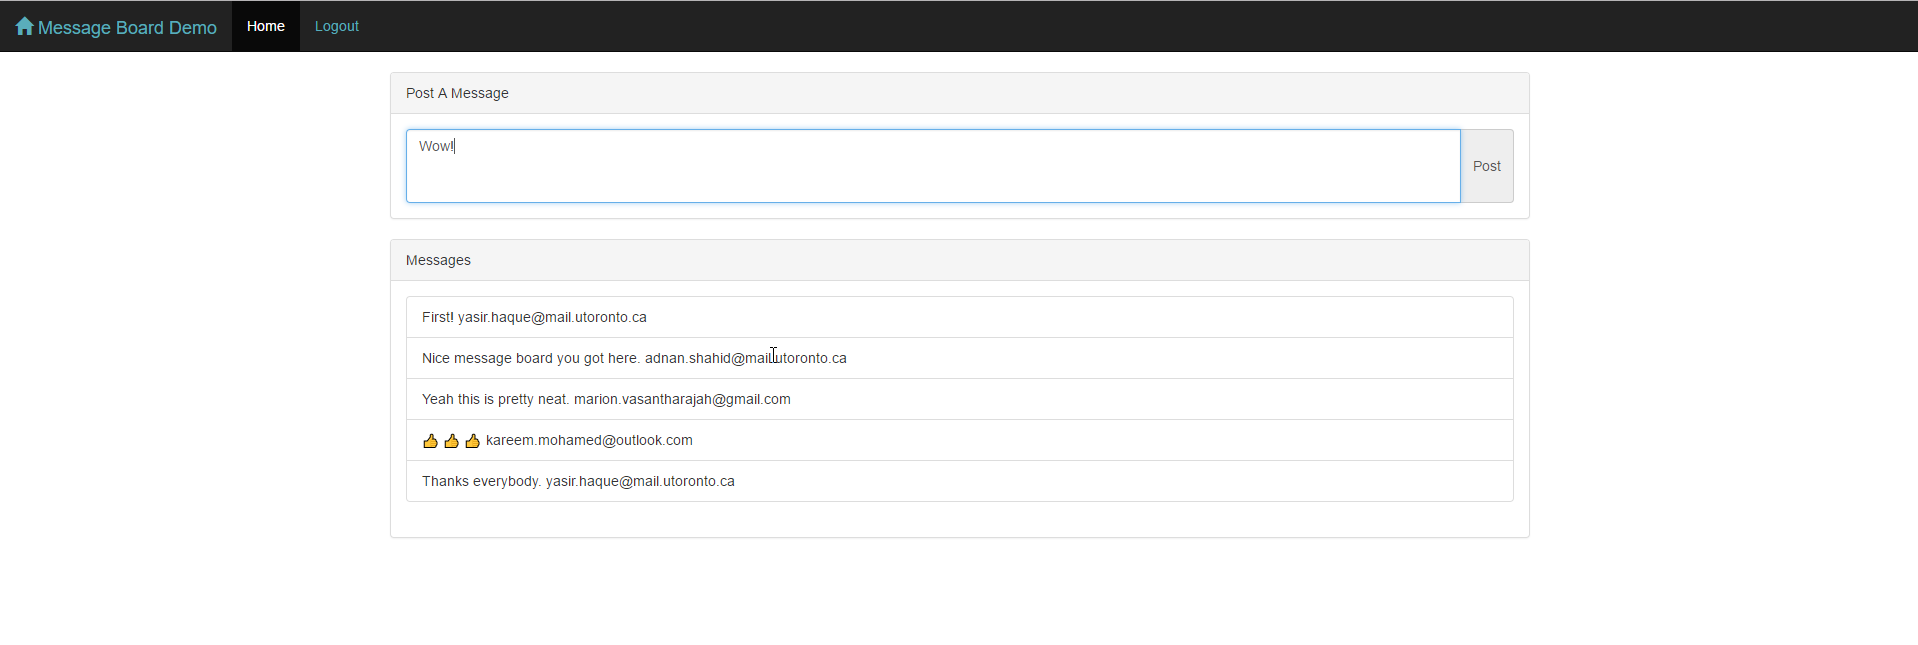Click the house icon beside Message Board Demo
Image resolution: width=1918 pixels, height=645 pixels.
tap(25, 27)
